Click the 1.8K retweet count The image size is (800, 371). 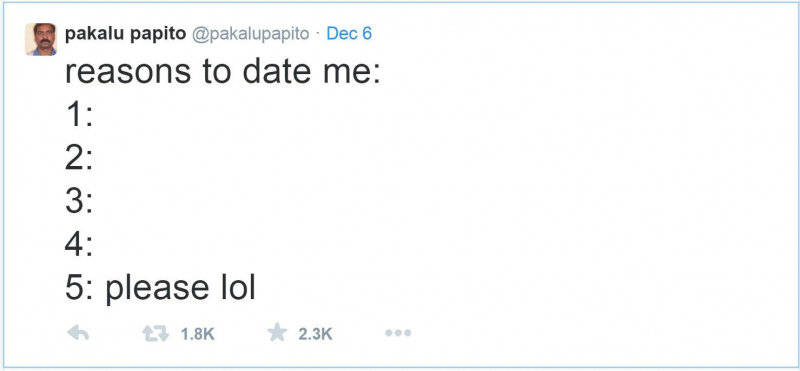pos(197,334)
